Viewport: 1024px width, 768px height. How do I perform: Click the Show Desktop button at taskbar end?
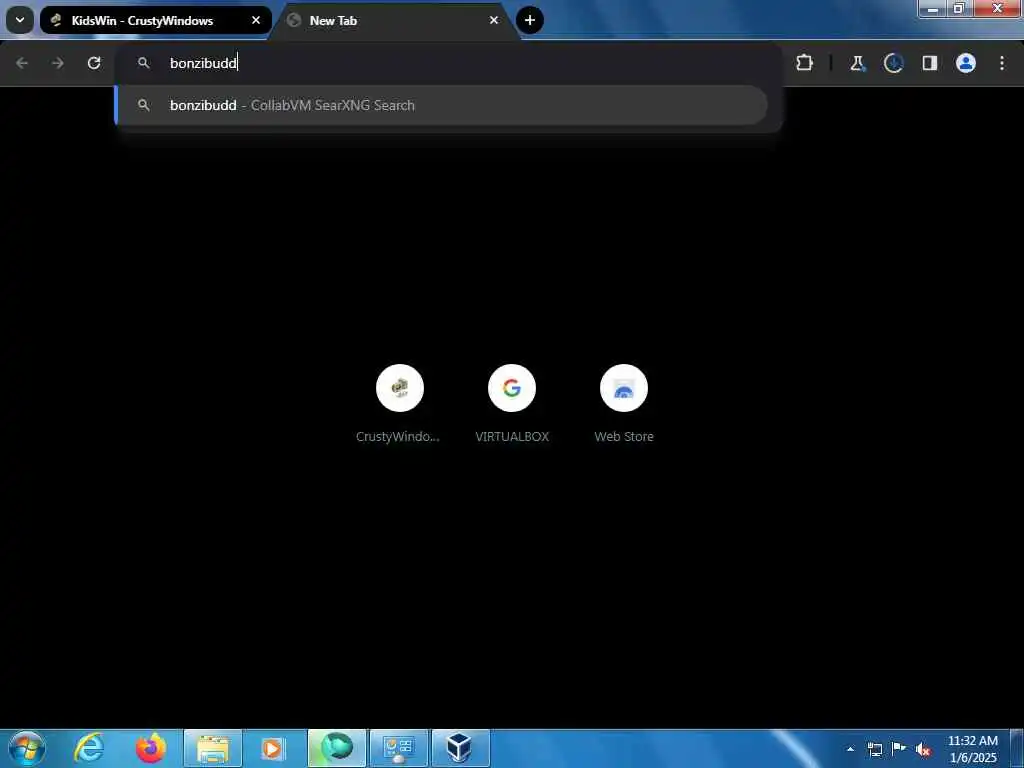coord(1017,748)
